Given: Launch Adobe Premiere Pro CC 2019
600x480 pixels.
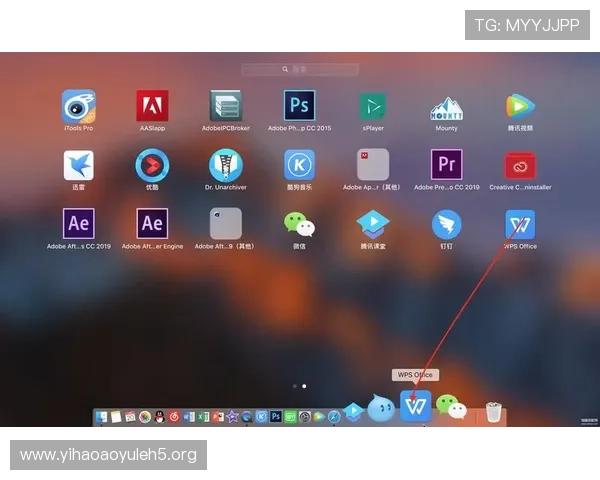Looking at the screenshot, I should pyautogui.click(x=447, y=165).
